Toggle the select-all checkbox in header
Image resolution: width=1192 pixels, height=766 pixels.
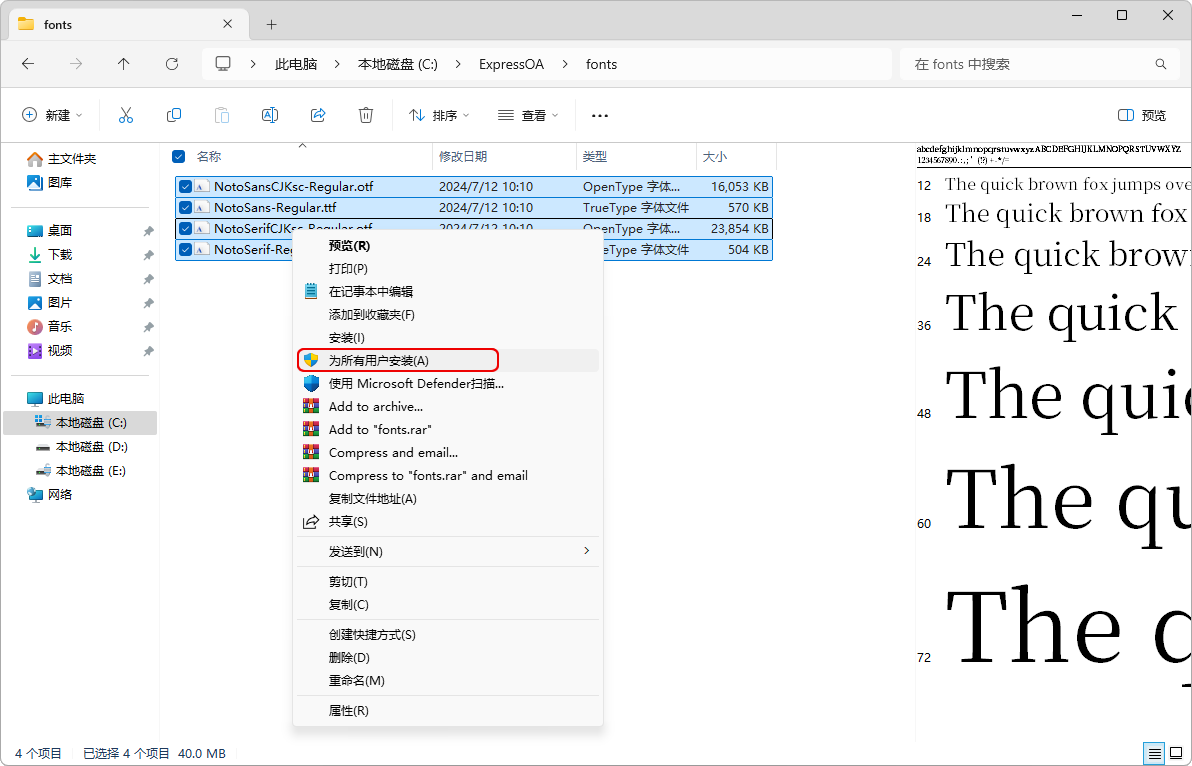[x=179, y=156]
